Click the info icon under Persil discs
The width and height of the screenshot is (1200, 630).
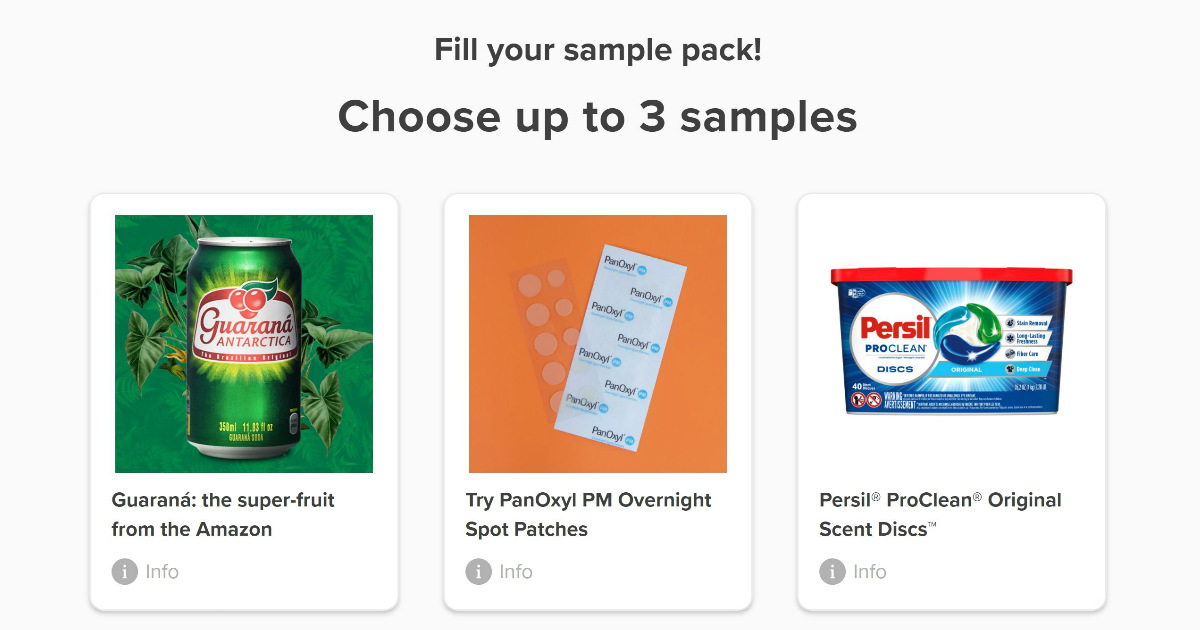832,572
